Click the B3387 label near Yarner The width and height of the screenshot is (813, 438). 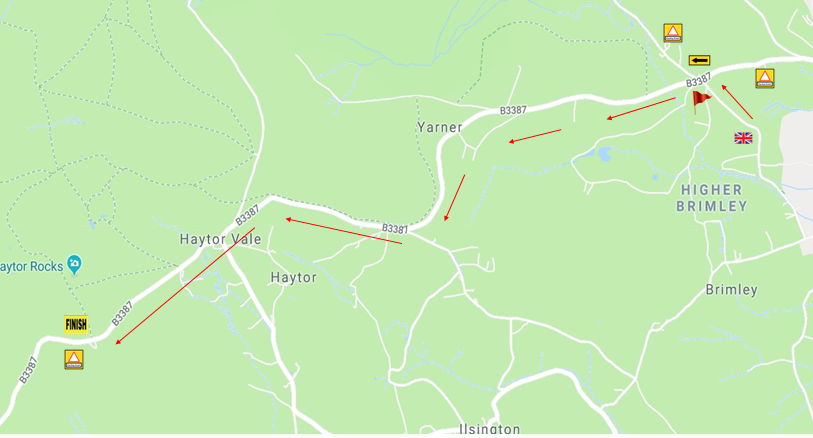(513, 110)
